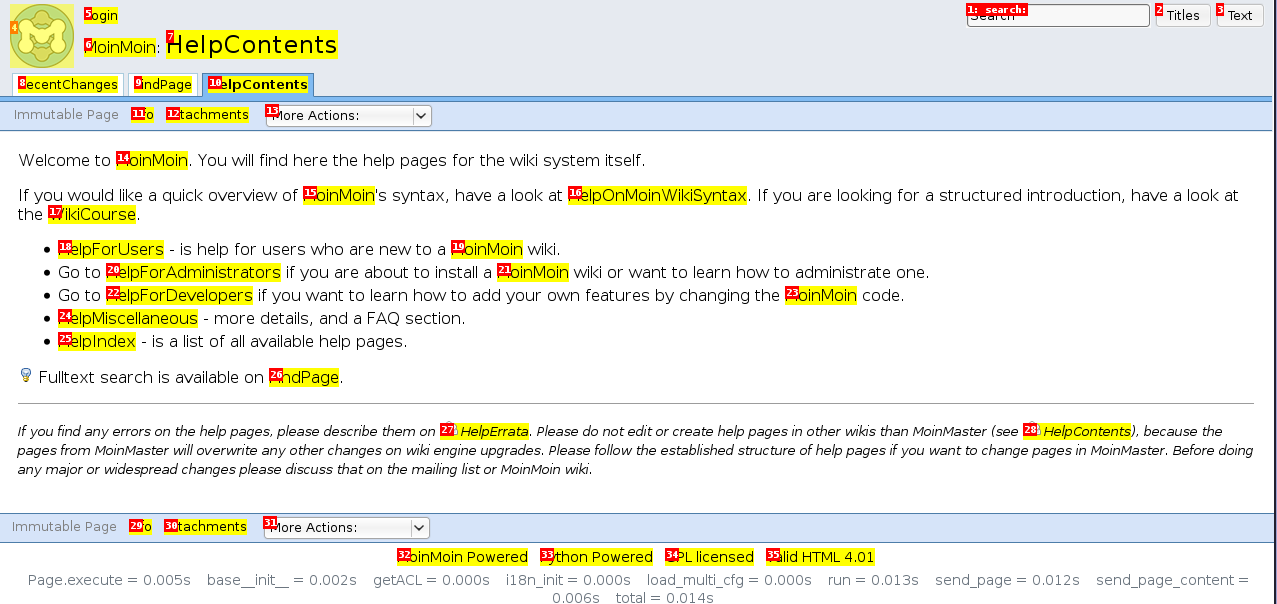Screen dimensions: 1277x604
Task: Open the HelpForAdministrators page link
Action: click(194, 273)
